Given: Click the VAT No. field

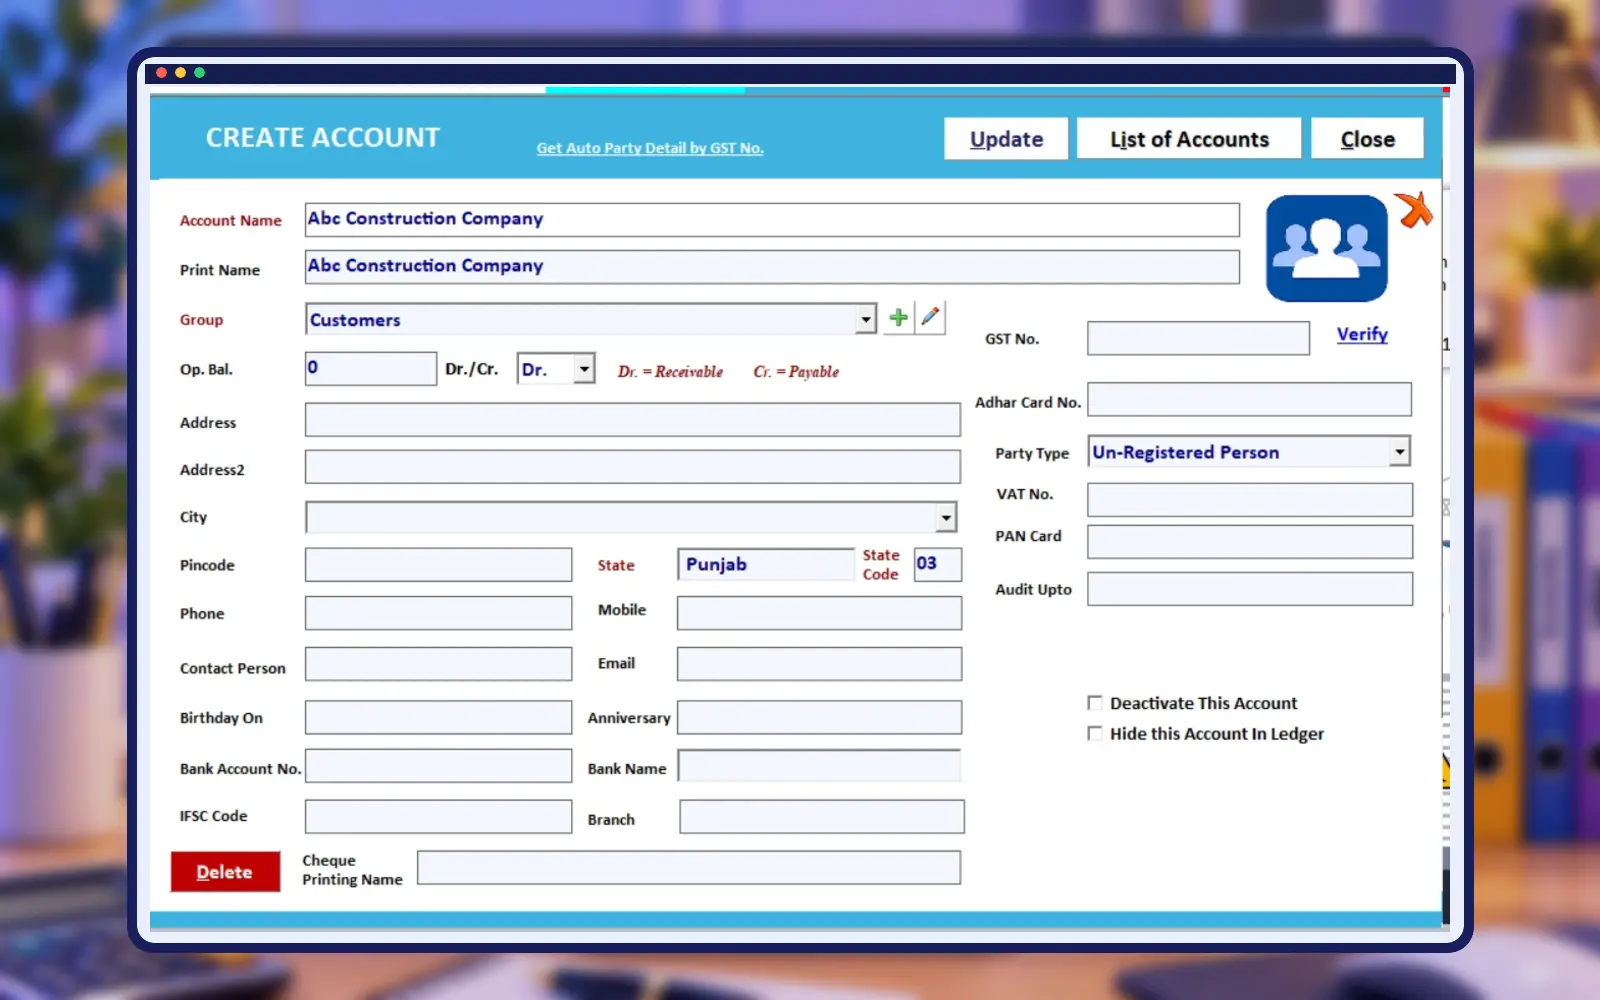Looking at the screenshot, I should (x=1250, y=500).
